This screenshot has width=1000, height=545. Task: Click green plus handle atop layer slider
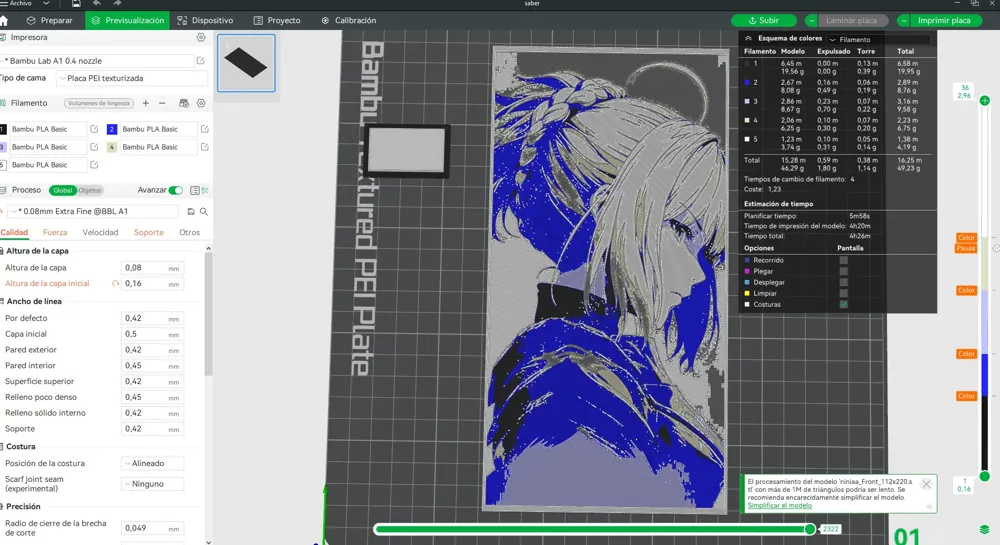pyautogui.click(x=985, y=101)
